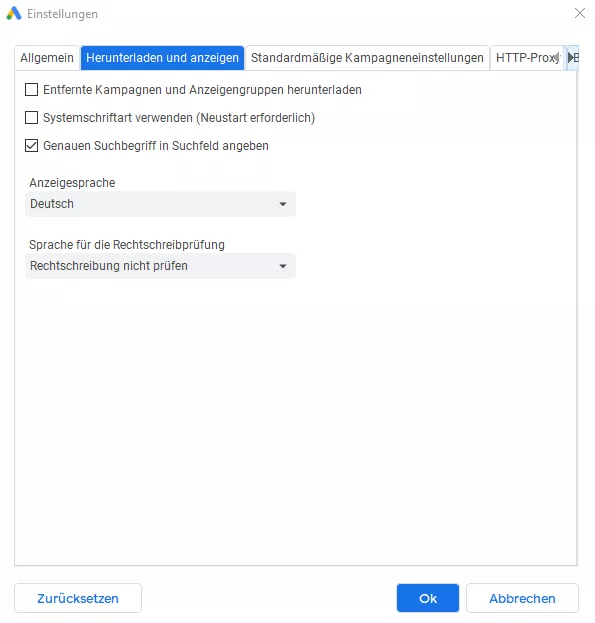Open the Anzeigesprache dropdown showing Deutsch
Screen dimensions: 595x623
tap(160, 204)
